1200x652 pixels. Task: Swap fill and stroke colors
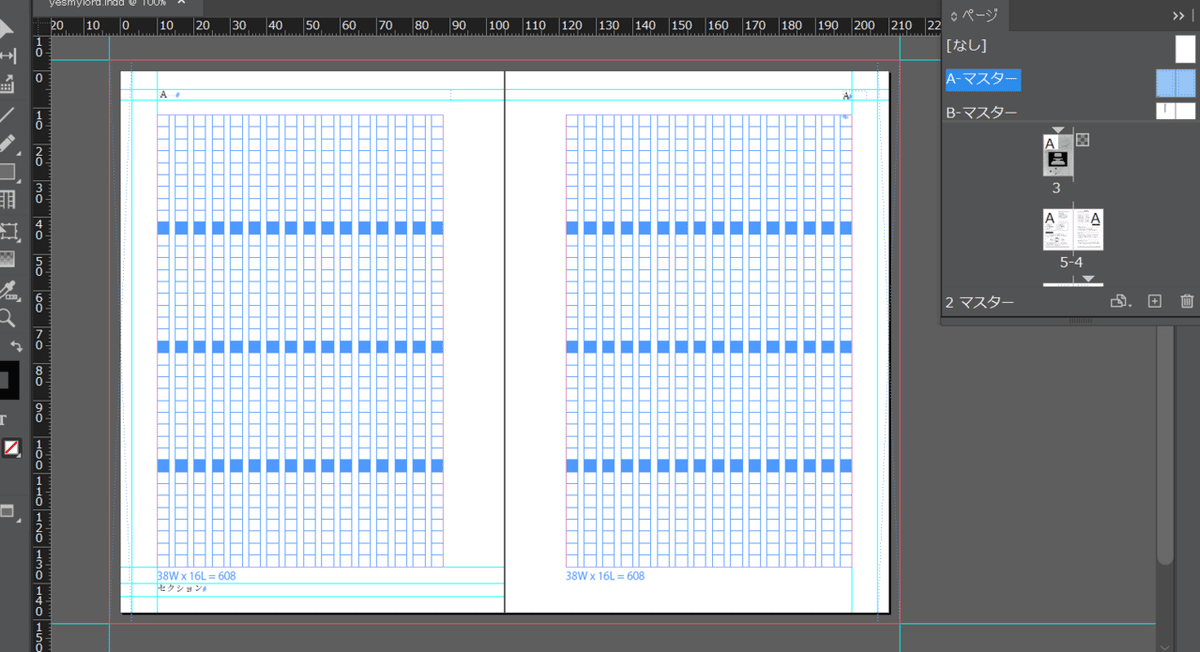pyautogui.click(x=16, y=346)
